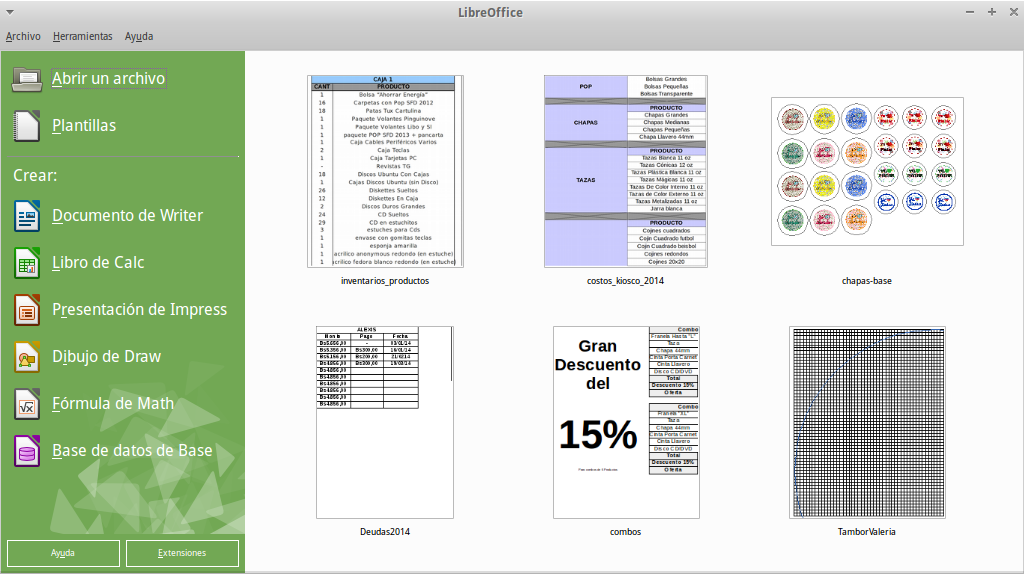
Task: Click the 'costos_kiosco_2014' file name
Action: tap(626, 281)
